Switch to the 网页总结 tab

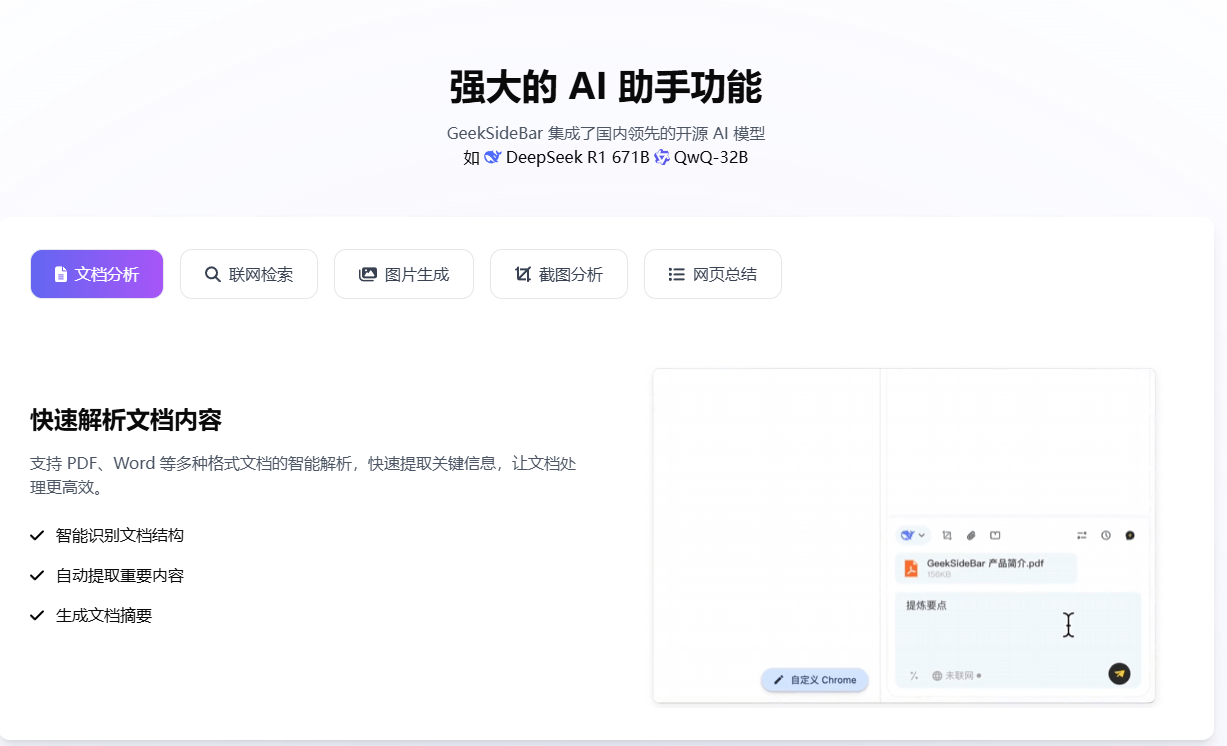click(712, 274)
